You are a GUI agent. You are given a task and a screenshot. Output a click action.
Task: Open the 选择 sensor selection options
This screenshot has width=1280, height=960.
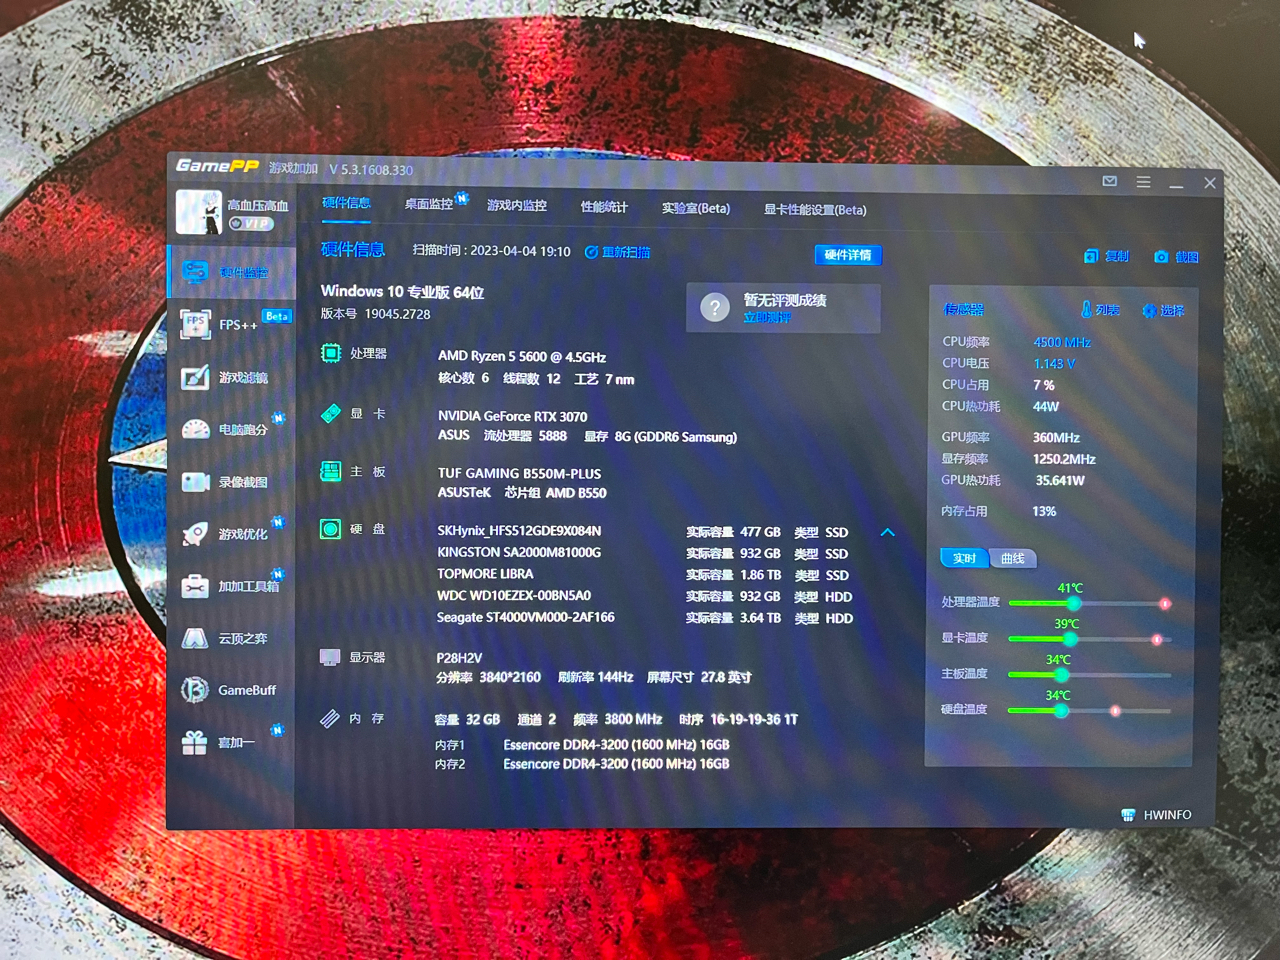click(x=1163, y=310)
